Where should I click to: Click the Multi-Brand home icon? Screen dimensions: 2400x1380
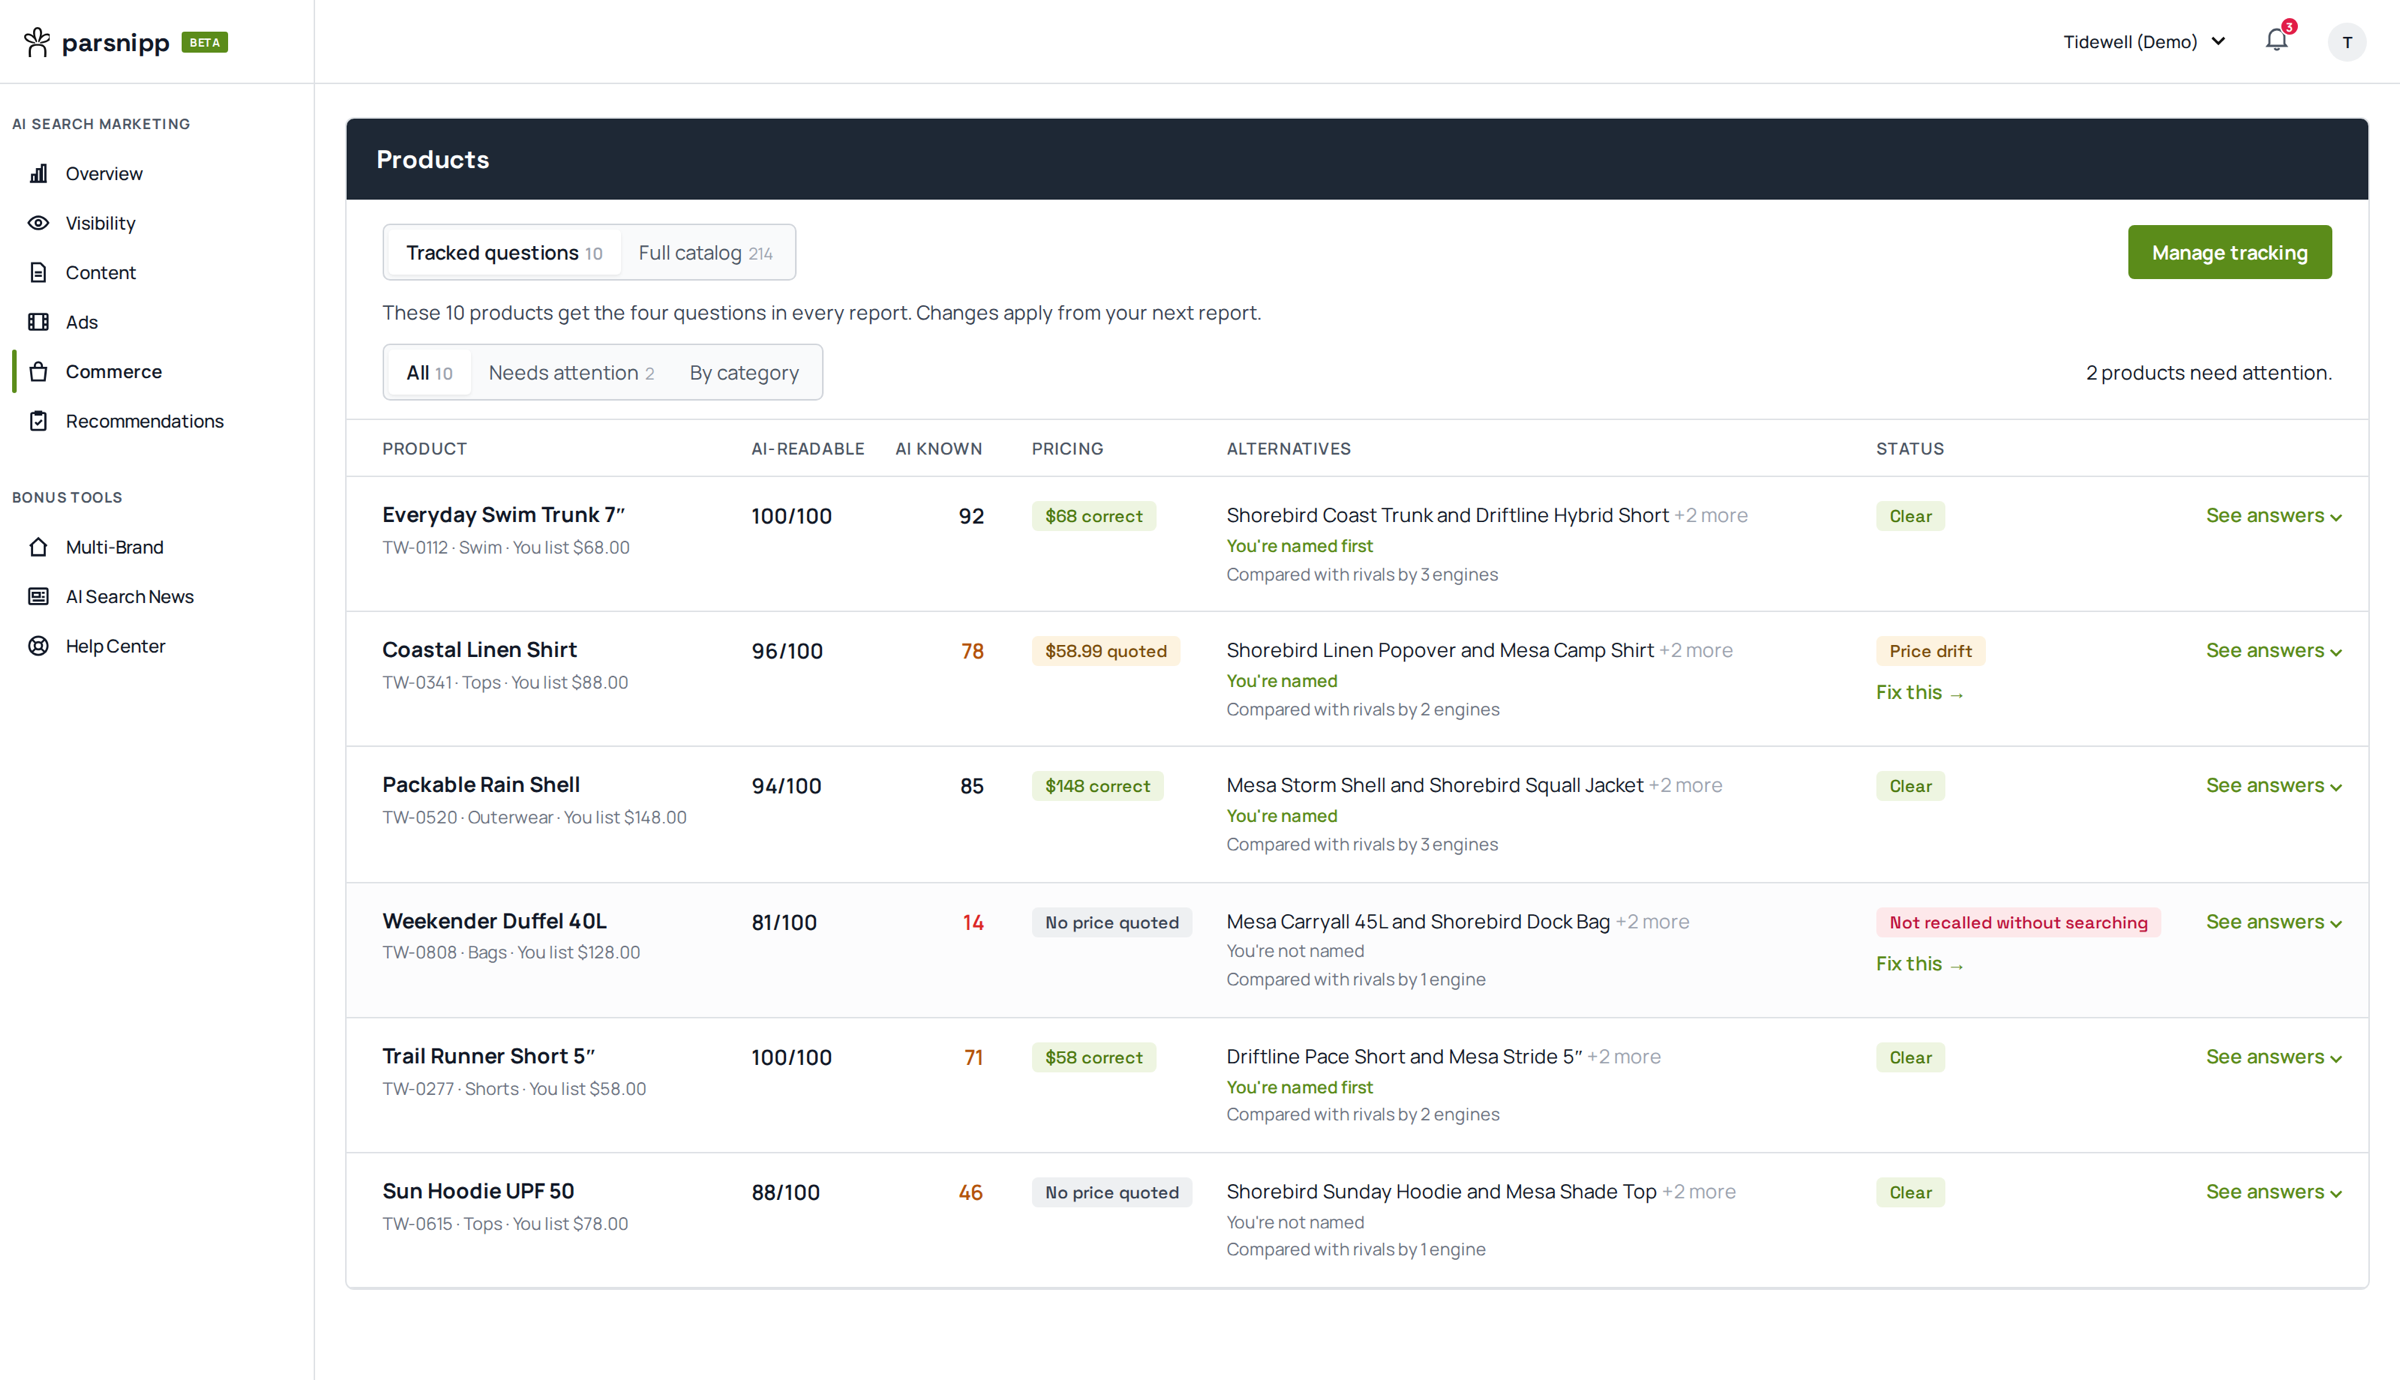click(38, 547)
